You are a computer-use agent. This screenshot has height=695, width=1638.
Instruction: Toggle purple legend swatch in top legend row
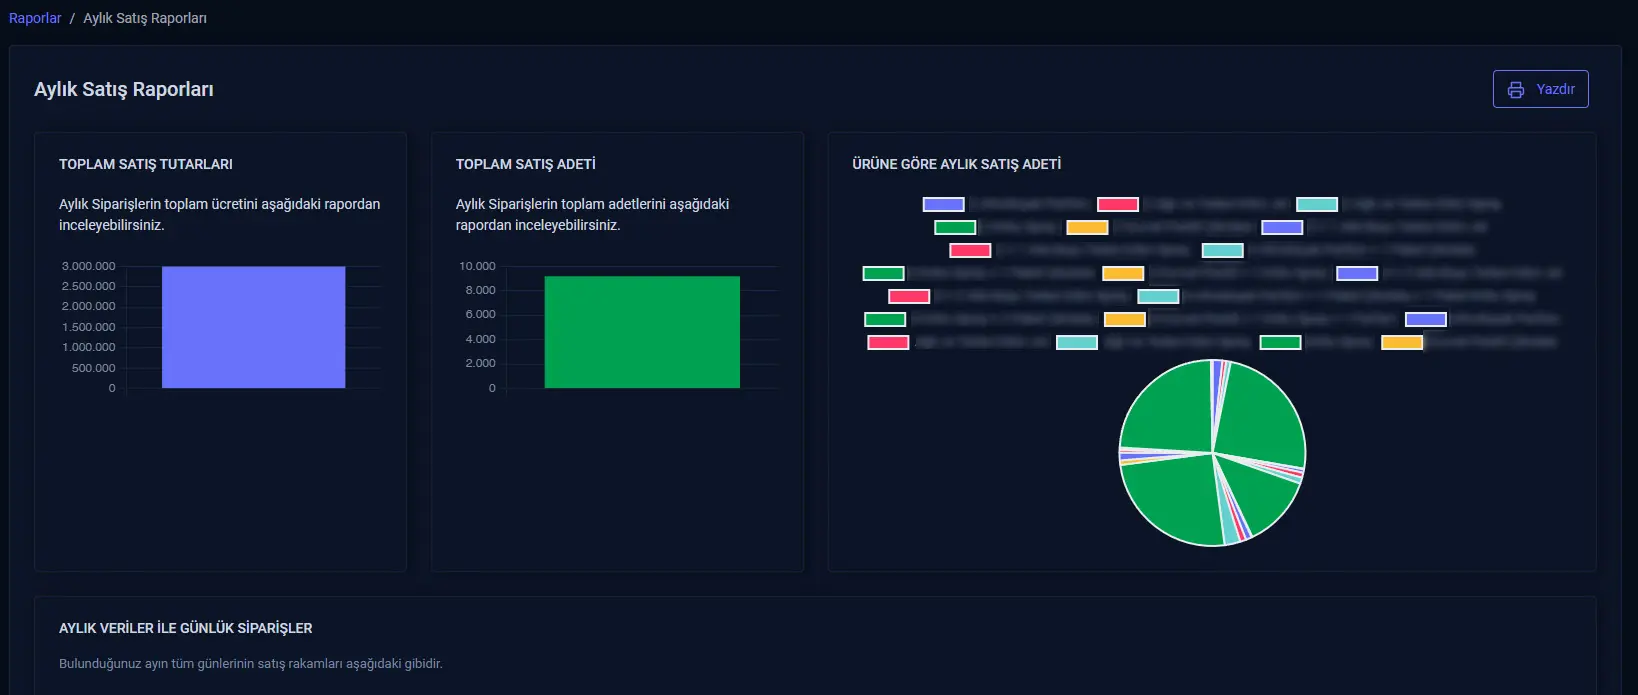point(943,204)
